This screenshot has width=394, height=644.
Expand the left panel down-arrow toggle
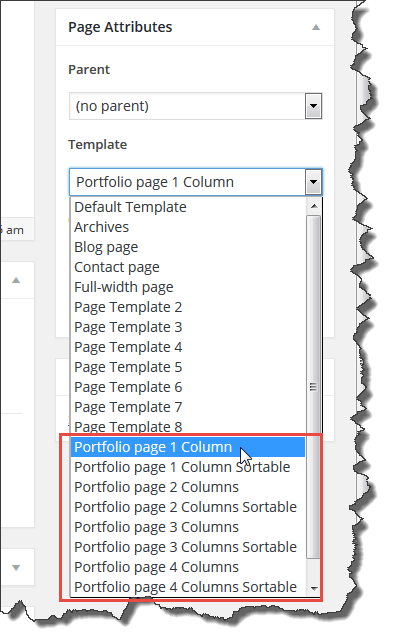click(x=16, y=568)
